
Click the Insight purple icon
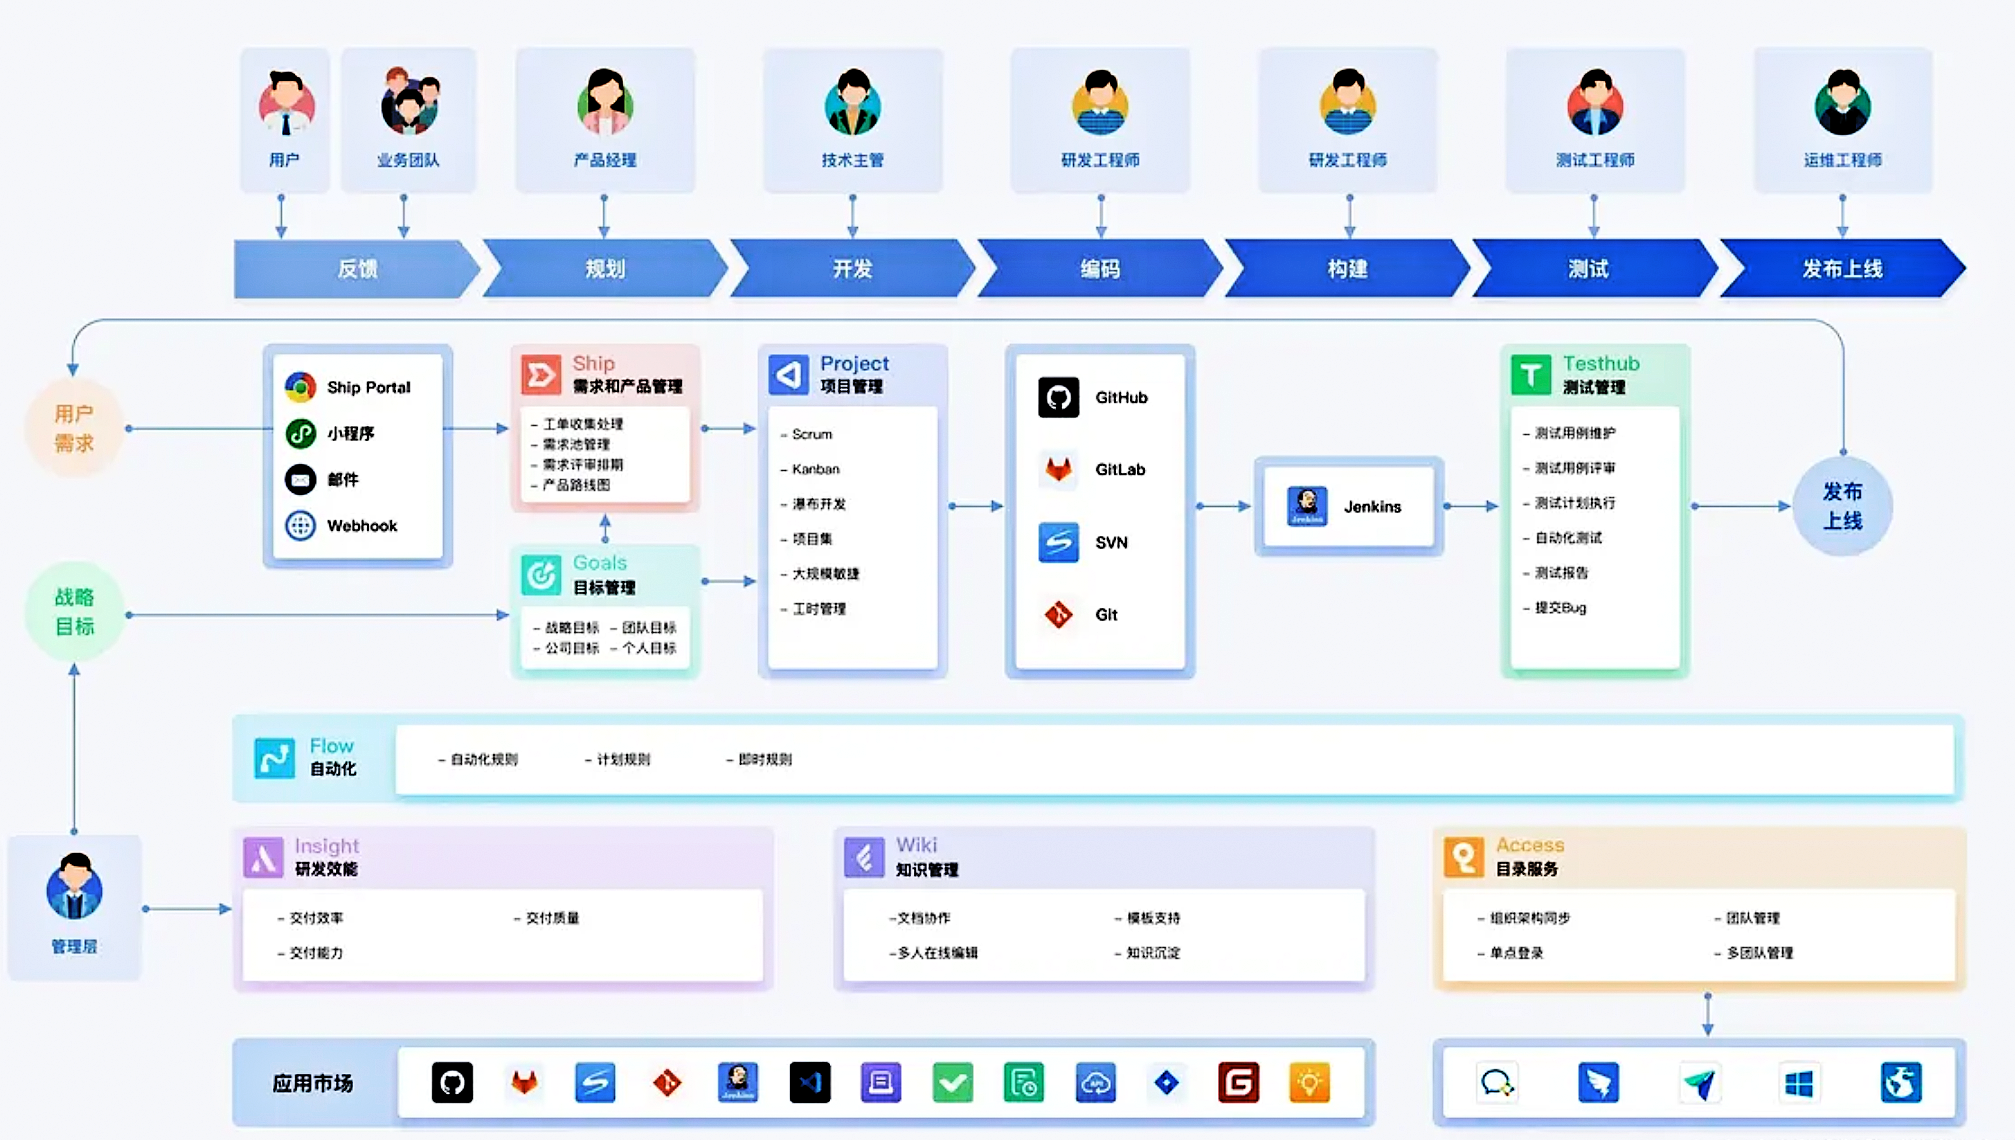click(263, 857)
